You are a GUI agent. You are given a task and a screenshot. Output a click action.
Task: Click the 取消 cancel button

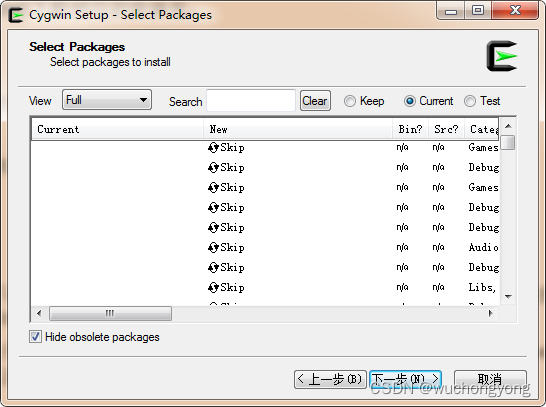coord(490,379)
